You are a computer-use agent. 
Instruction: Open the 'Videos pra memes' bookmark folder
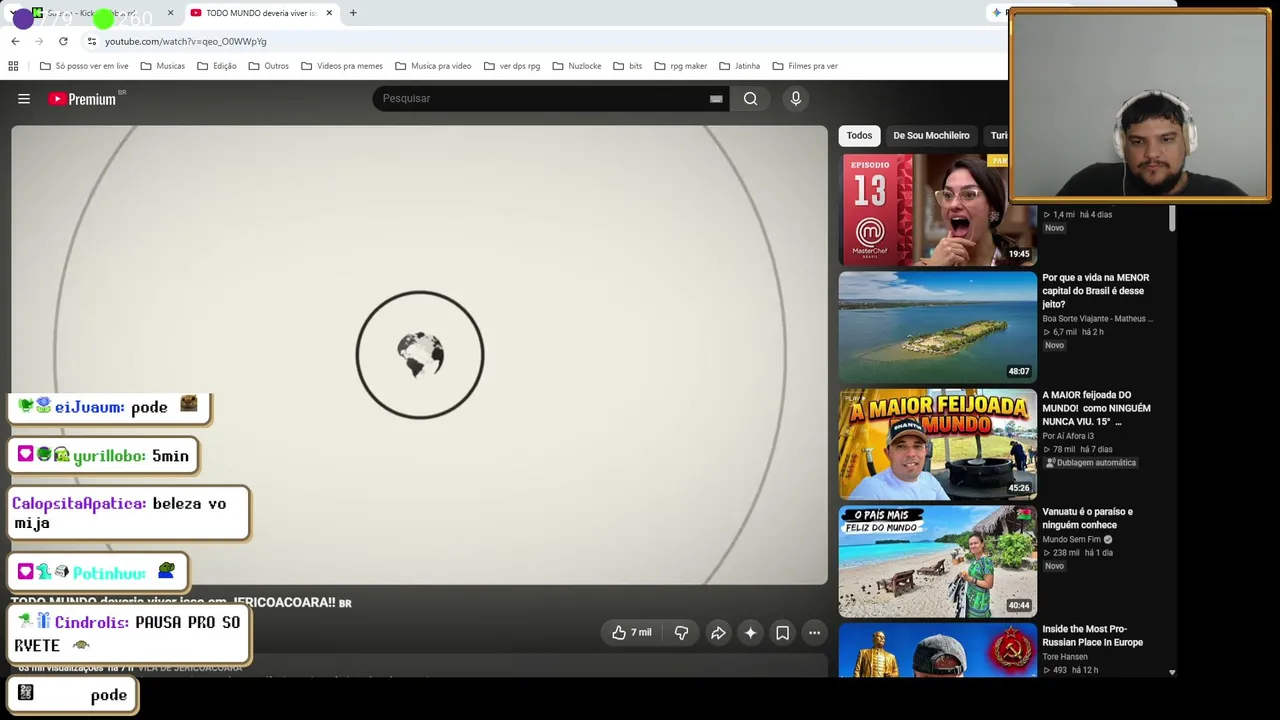click(341, 66)
